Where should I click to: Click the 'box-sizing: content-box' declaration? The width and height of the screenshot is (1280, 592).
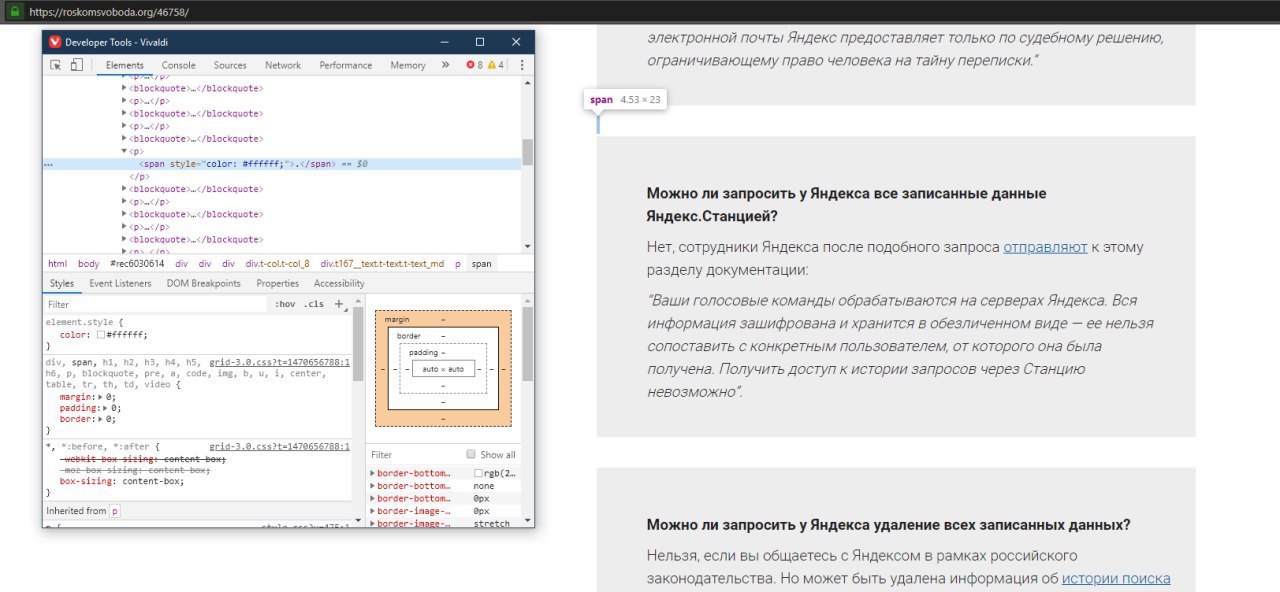[x=122, y=481]
